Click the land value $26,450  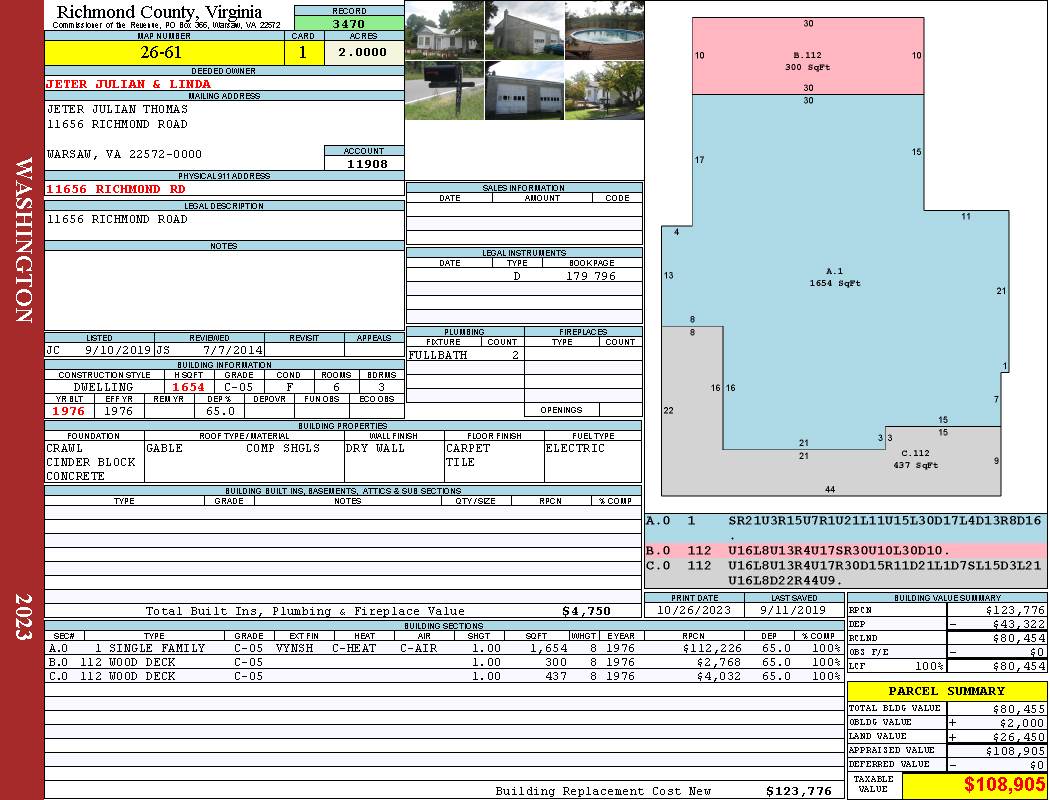coord(1019,737)
